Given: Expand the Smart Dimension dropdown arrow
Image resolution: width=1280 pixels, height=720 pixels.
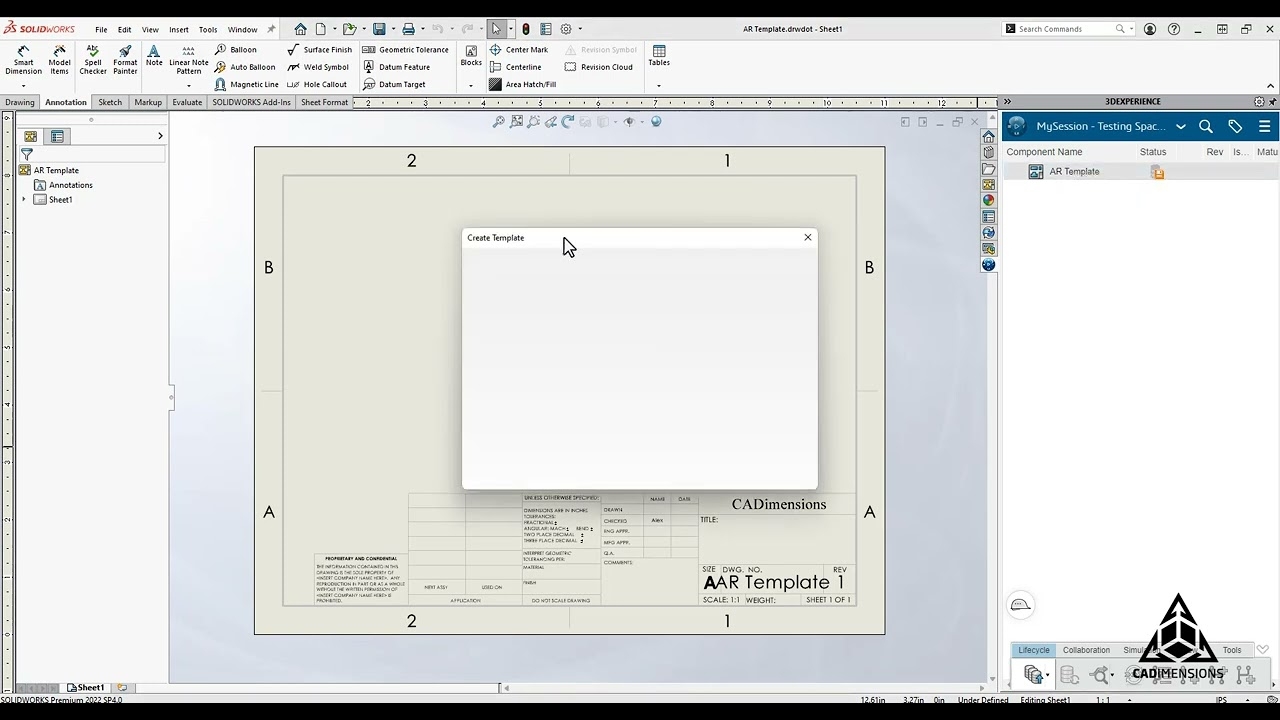Looking at the screenshot, I should 23,85.
